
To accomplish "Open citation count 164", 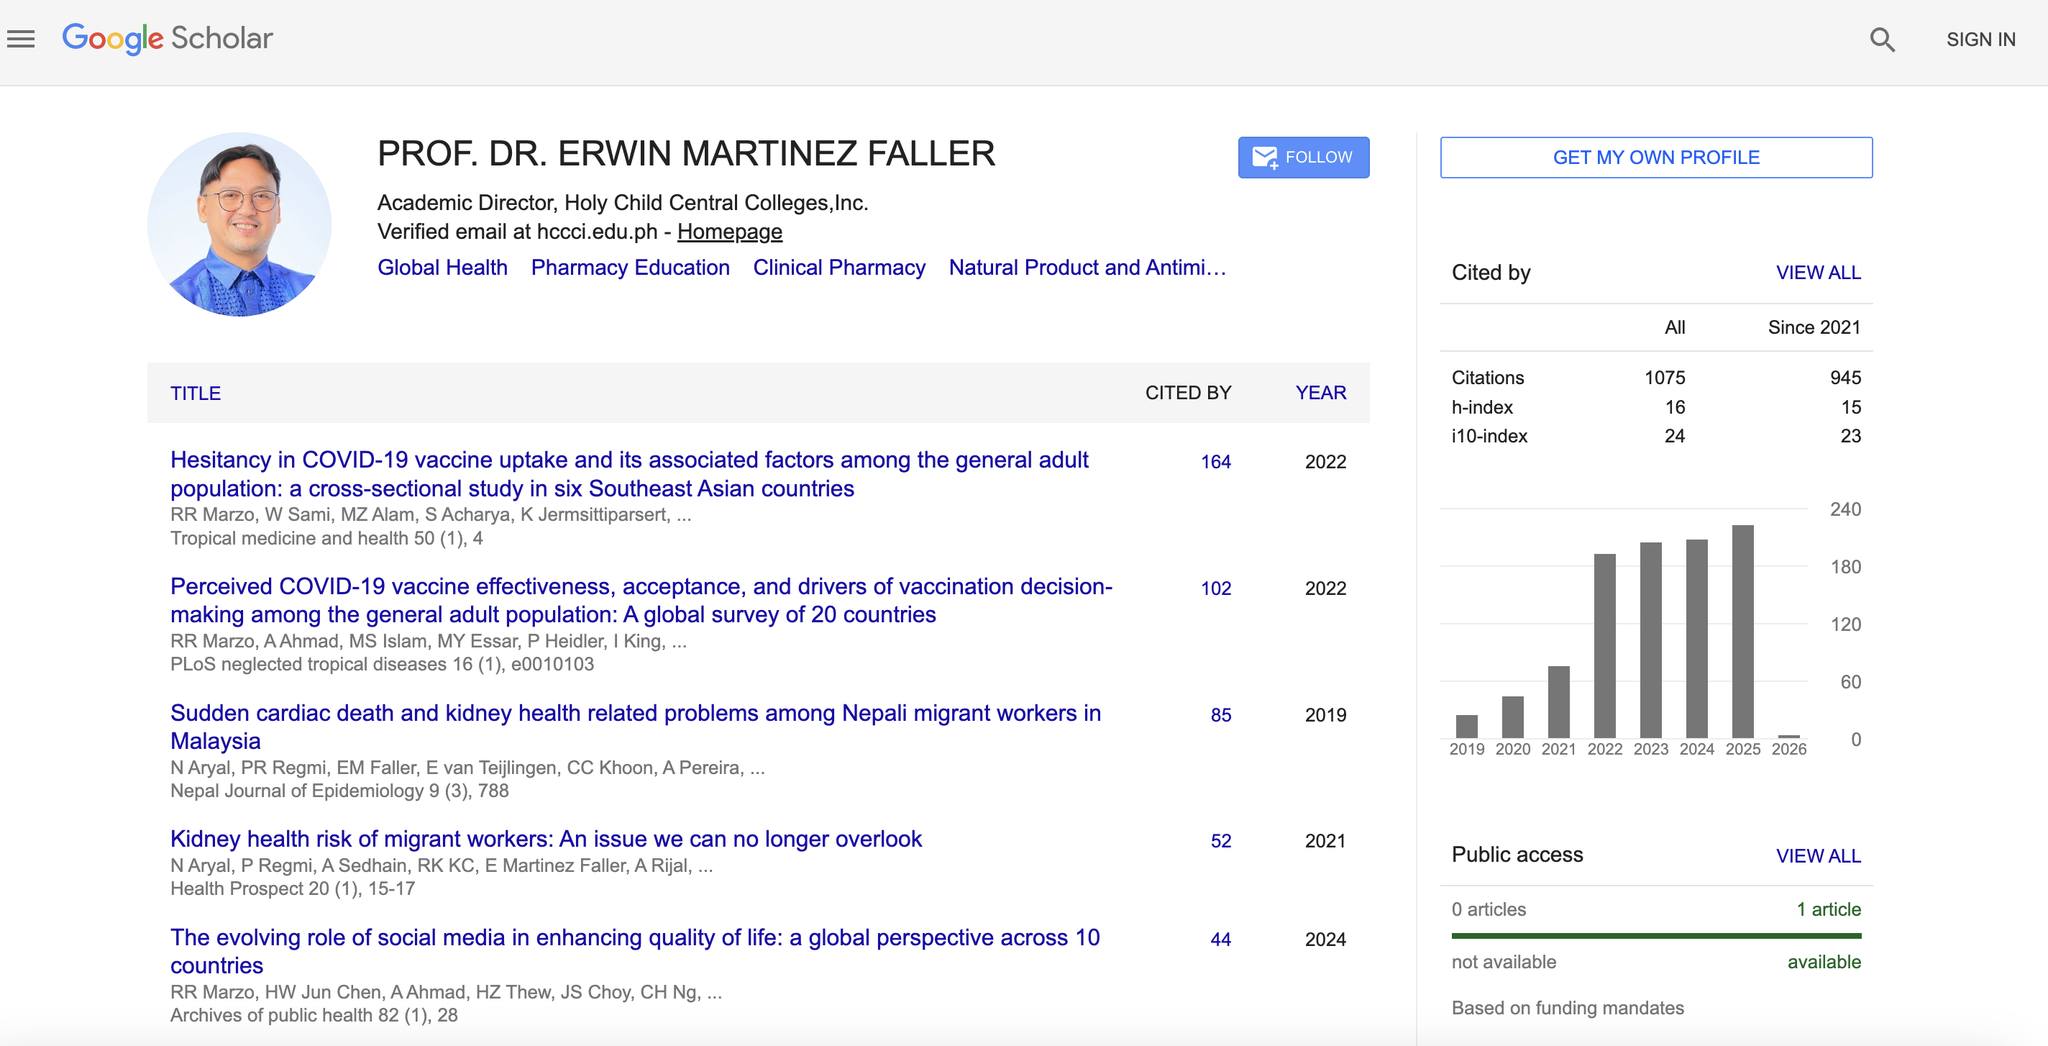I will point(1216,462).
